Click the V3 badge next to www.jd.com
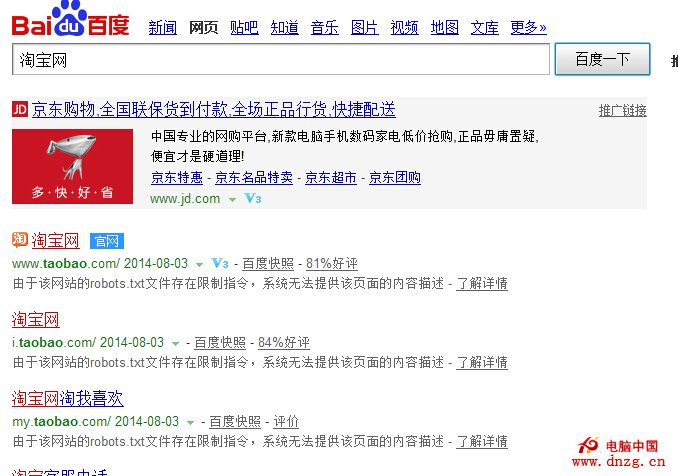678x476 pixels. [253, 198]
